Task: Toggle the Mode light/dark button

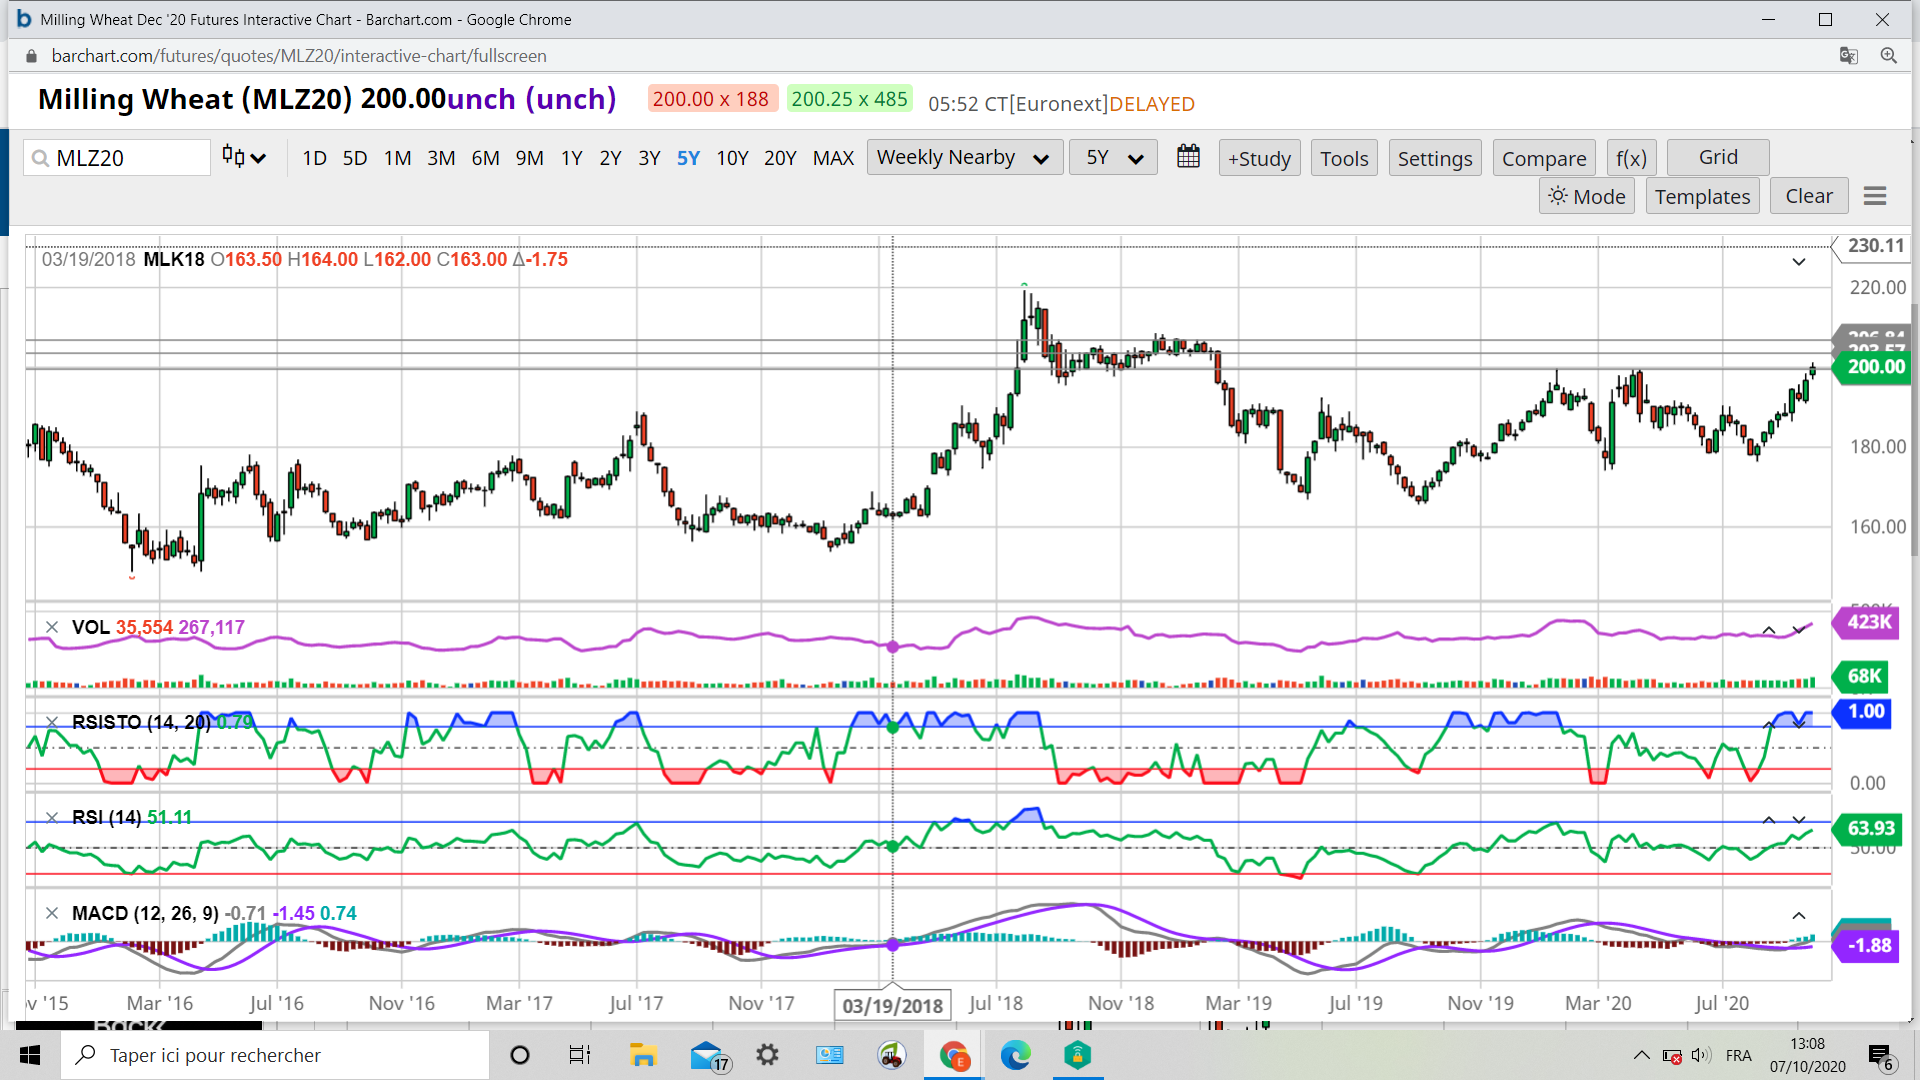Action: 1587,196
